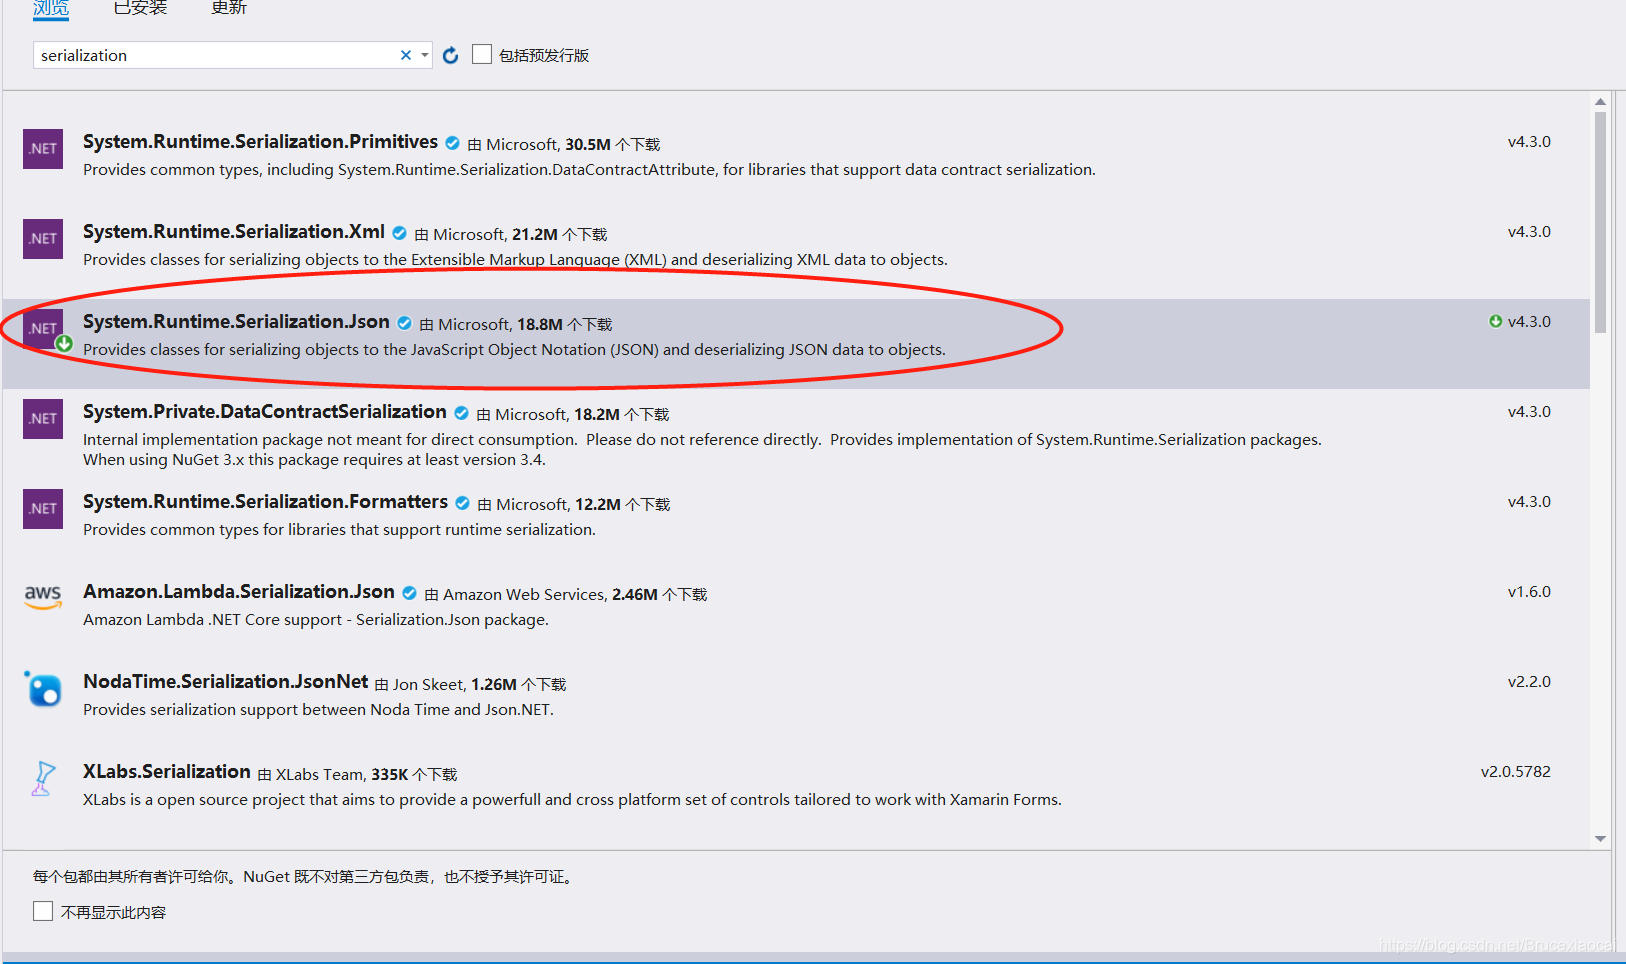
Task: Select System.Runtime.Serialization.Primitives package title
Action: click(x=260, y=142)
